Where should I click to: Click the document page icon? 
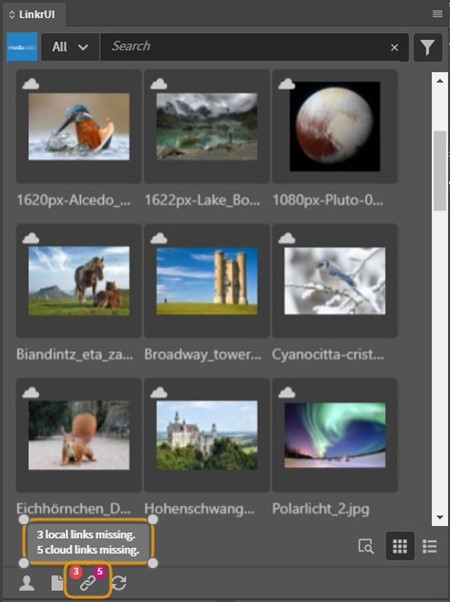coord(57,583)
